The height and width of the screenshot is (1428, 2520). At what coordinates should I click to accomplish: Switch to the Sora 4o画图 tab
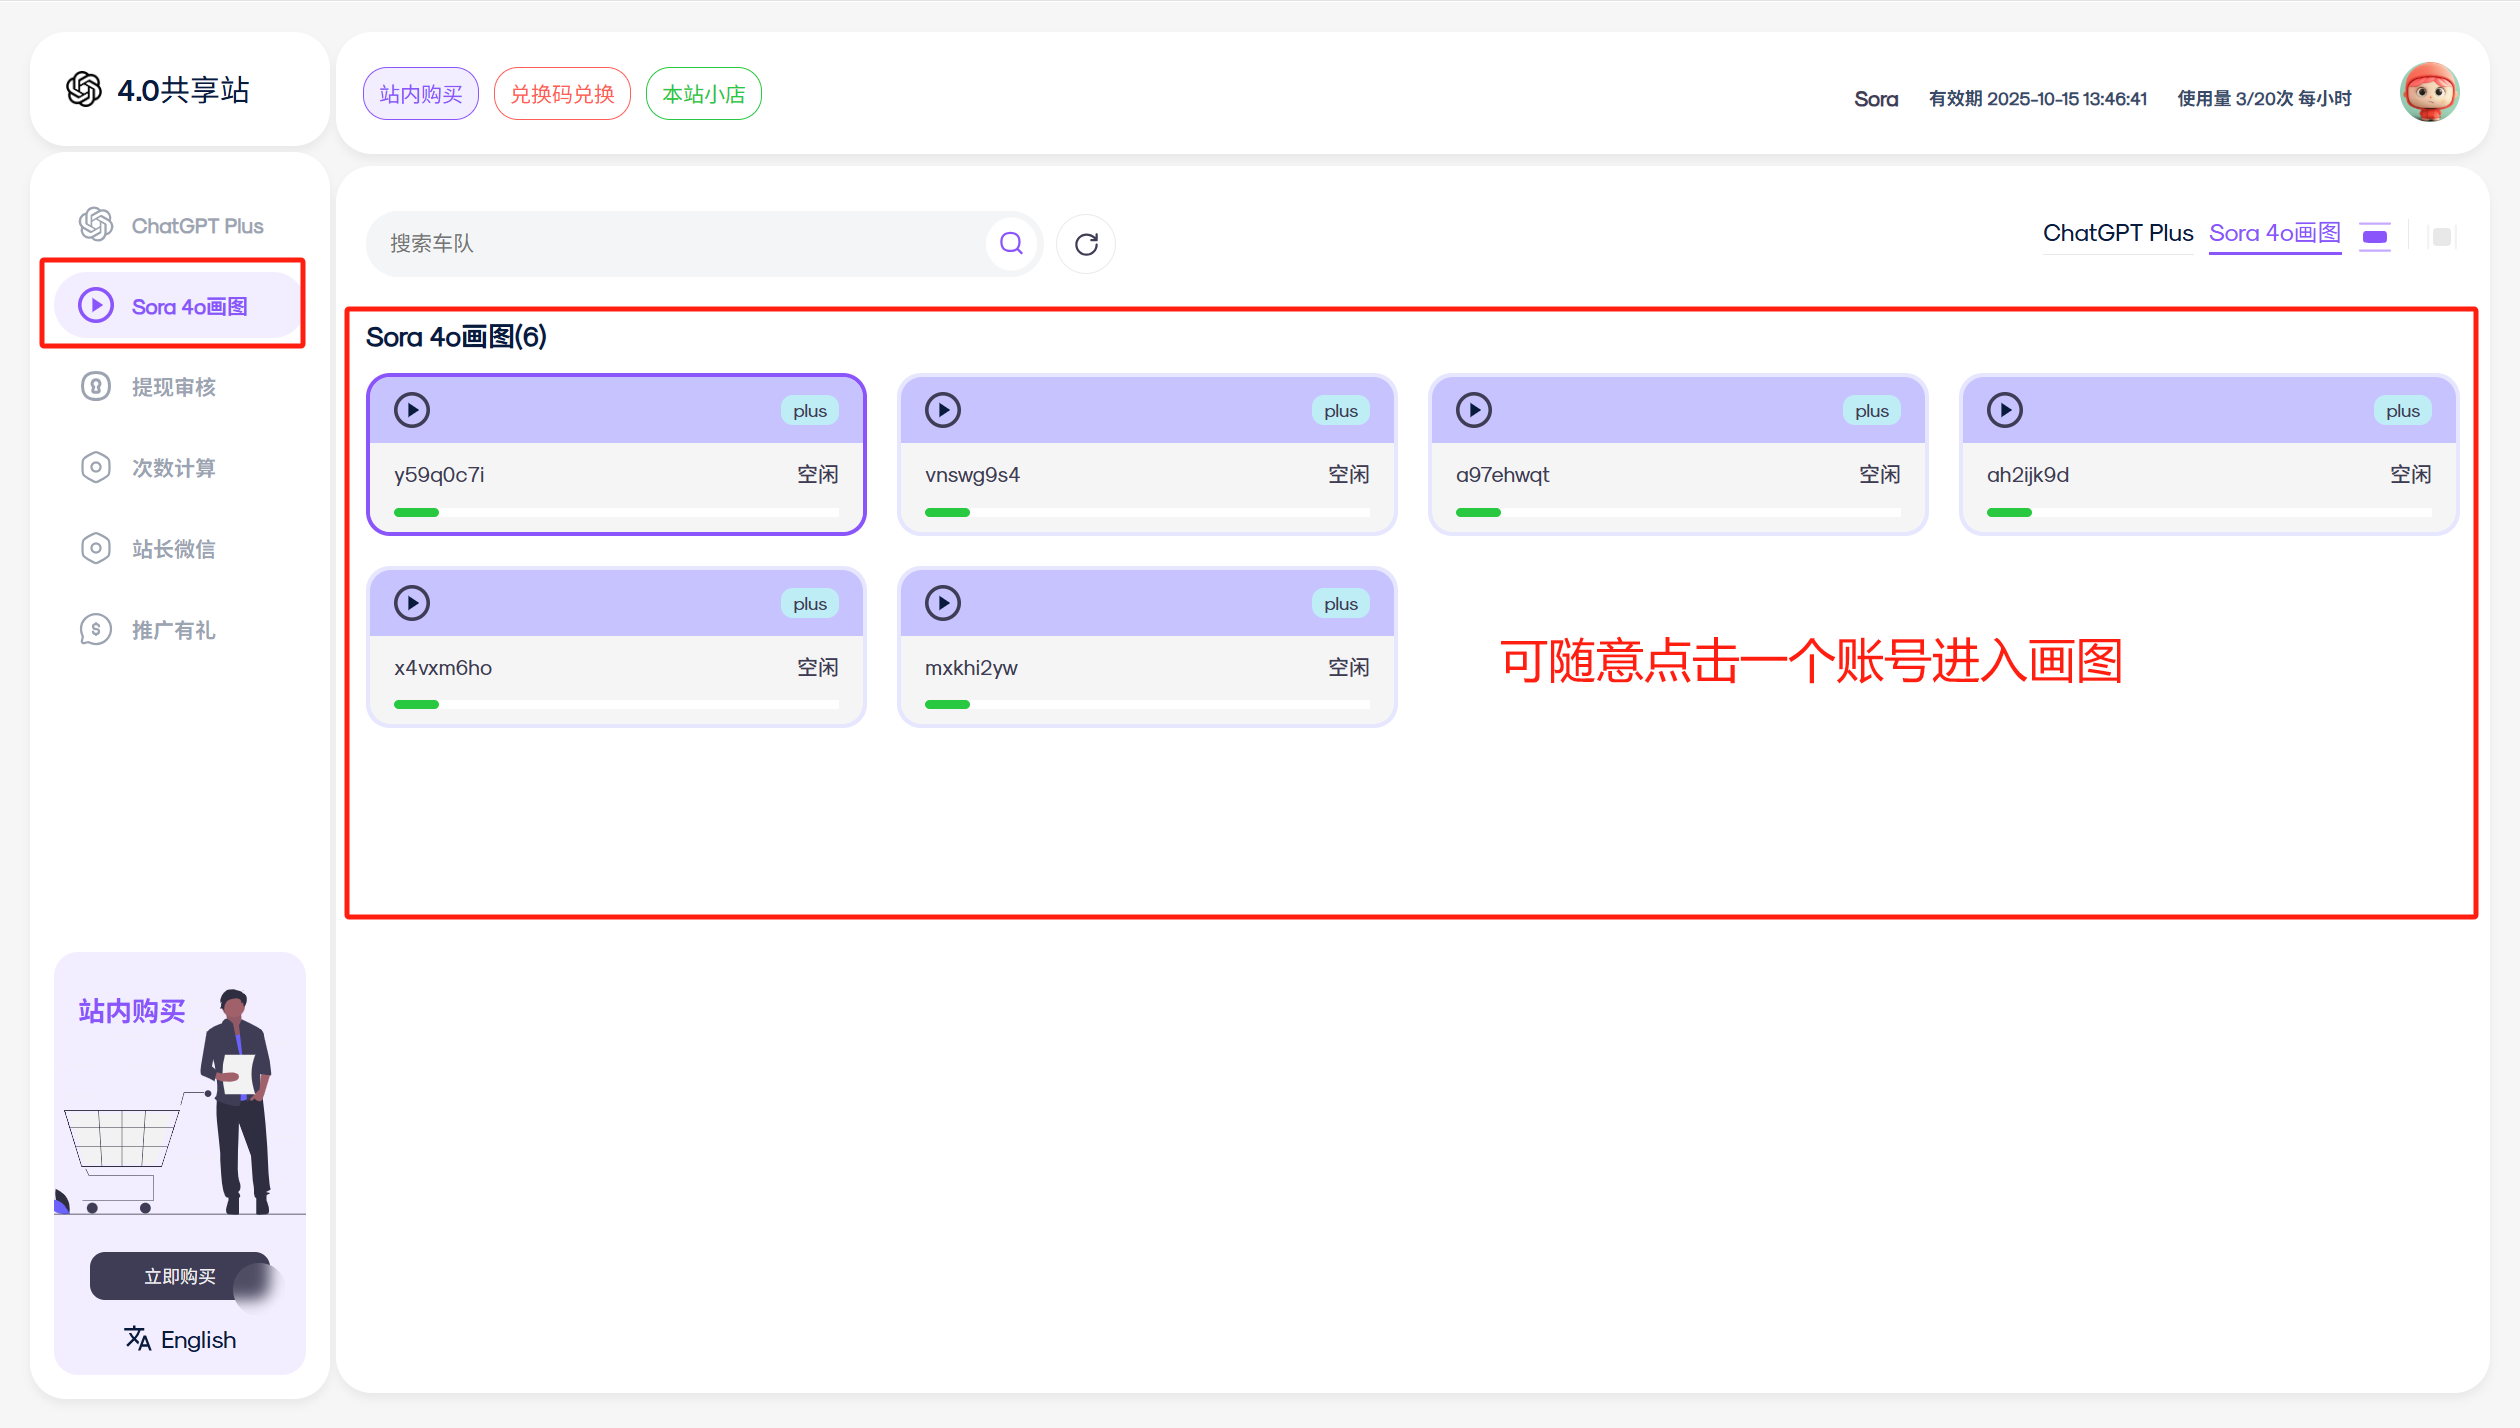click(2275, 233)
